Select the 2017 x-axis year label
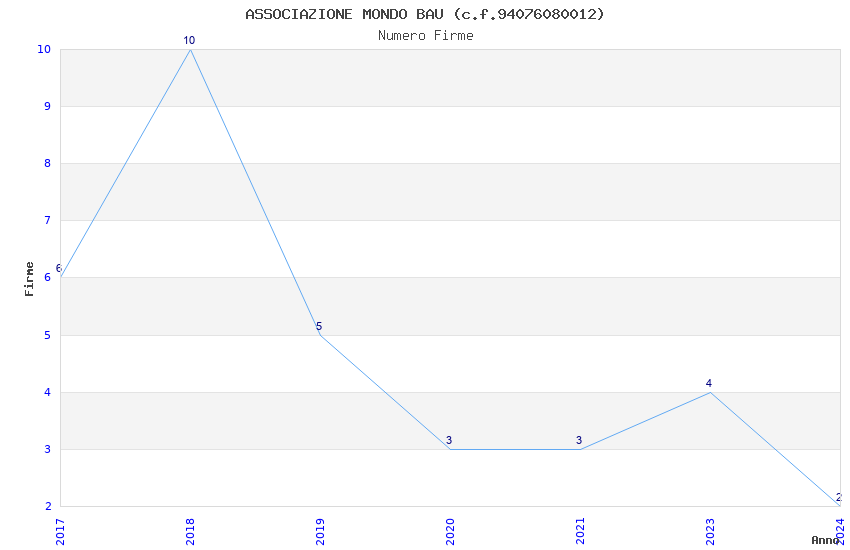 pyautogui.click(x=60, y=532)
